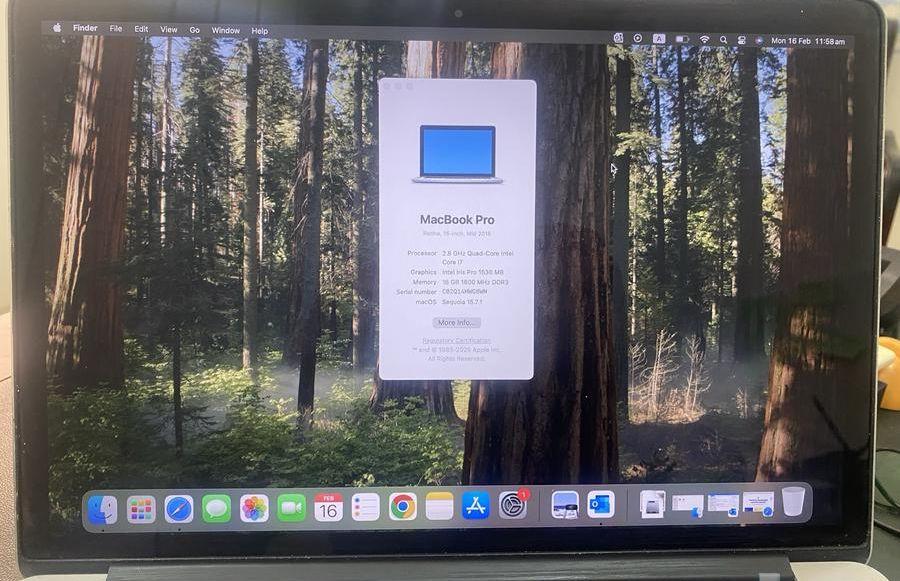Click the Siri icon in menu bar
900x581 pixels.
[x=759, y=40]
